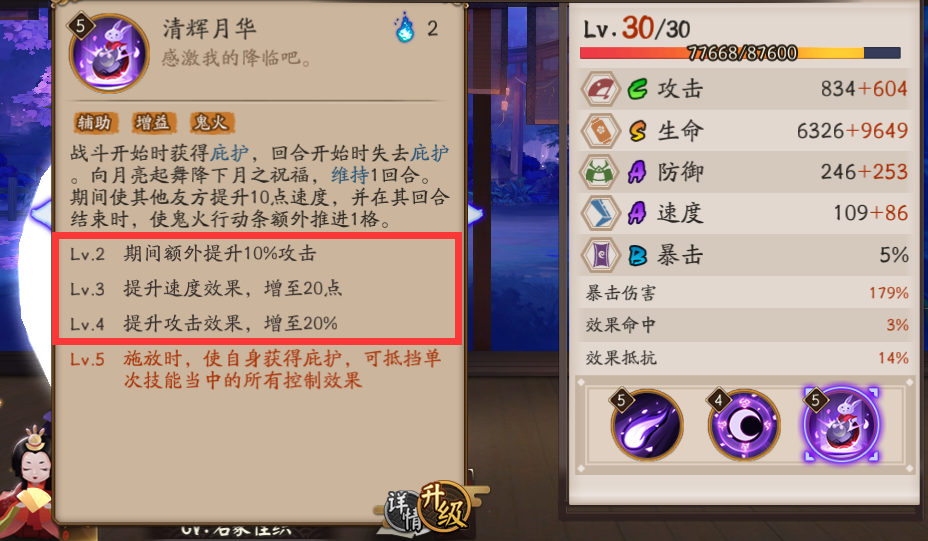Viewport: 928px width, 541px height.
Task: Click the 升级 upgrade button
Action: [x=444, y=506]
